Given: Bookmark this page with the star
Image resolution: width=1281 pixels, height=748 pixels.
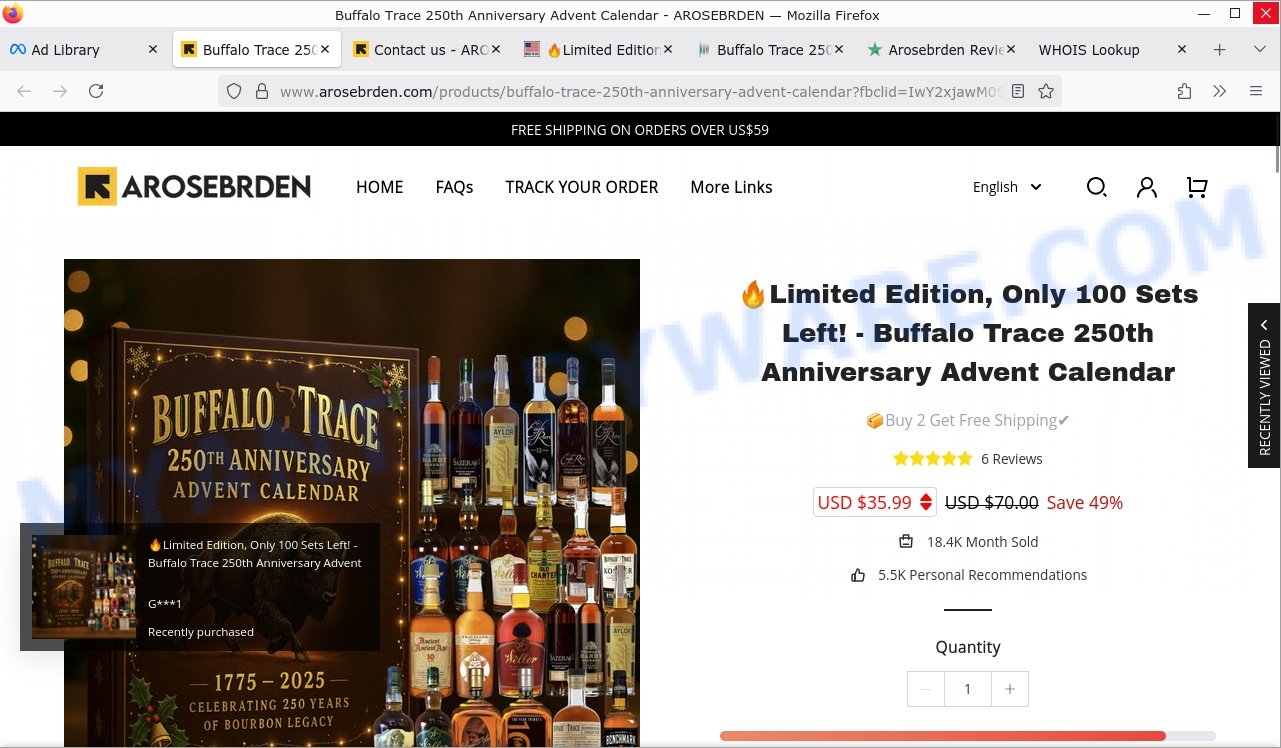Looking at the screenshot, I should coord(1046,91).
